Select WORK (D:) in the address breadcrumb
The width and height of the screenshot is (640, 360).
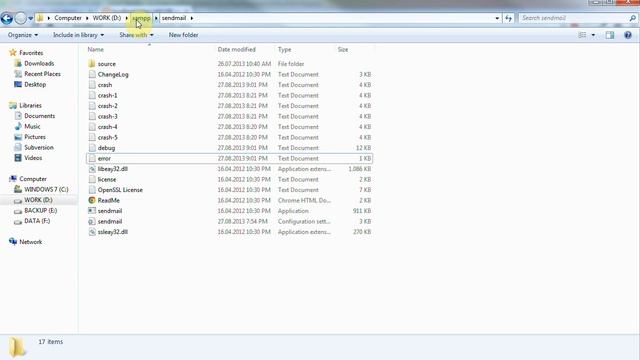coord(107,18)
